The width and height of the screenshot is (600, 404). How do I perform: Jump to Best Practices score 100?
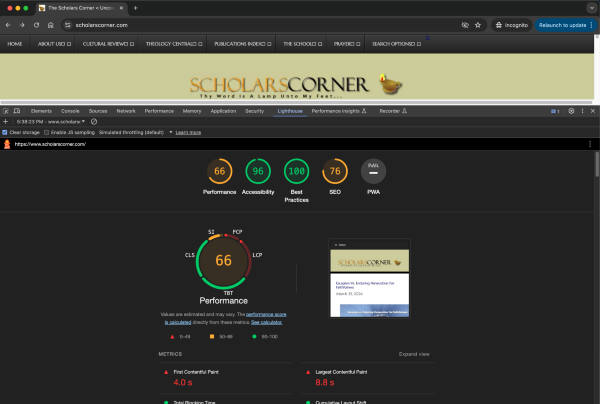click(x=297, y=171)
